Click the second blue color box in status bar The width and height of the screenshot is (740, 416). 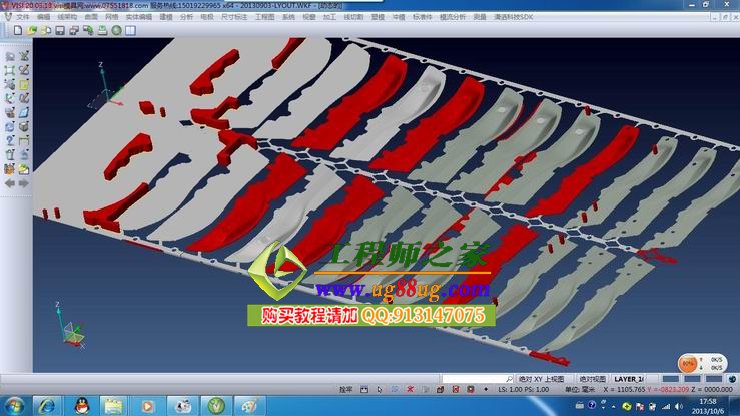click(692, 379)
